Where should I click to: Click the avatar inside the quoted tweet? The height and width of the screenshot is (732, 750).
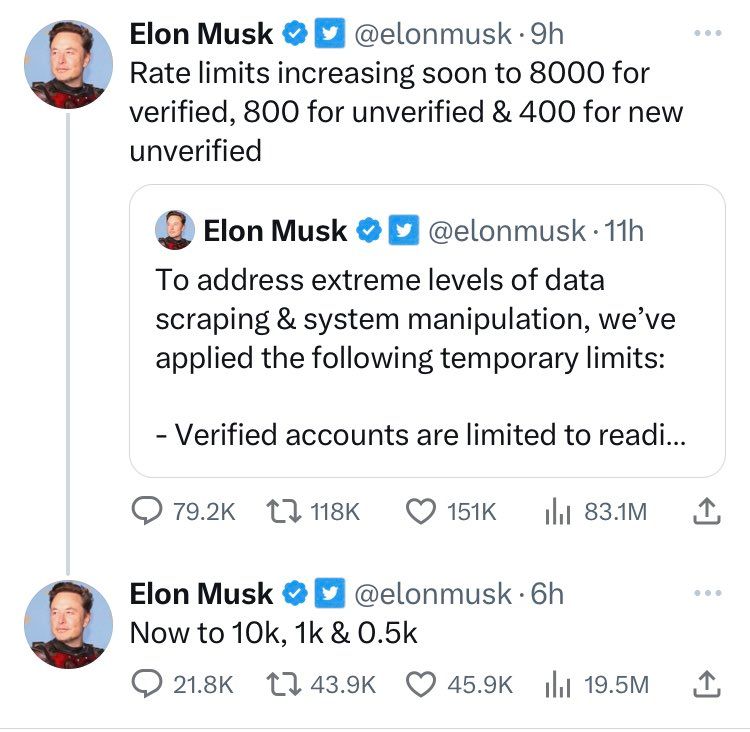click(x=175, y=230)
